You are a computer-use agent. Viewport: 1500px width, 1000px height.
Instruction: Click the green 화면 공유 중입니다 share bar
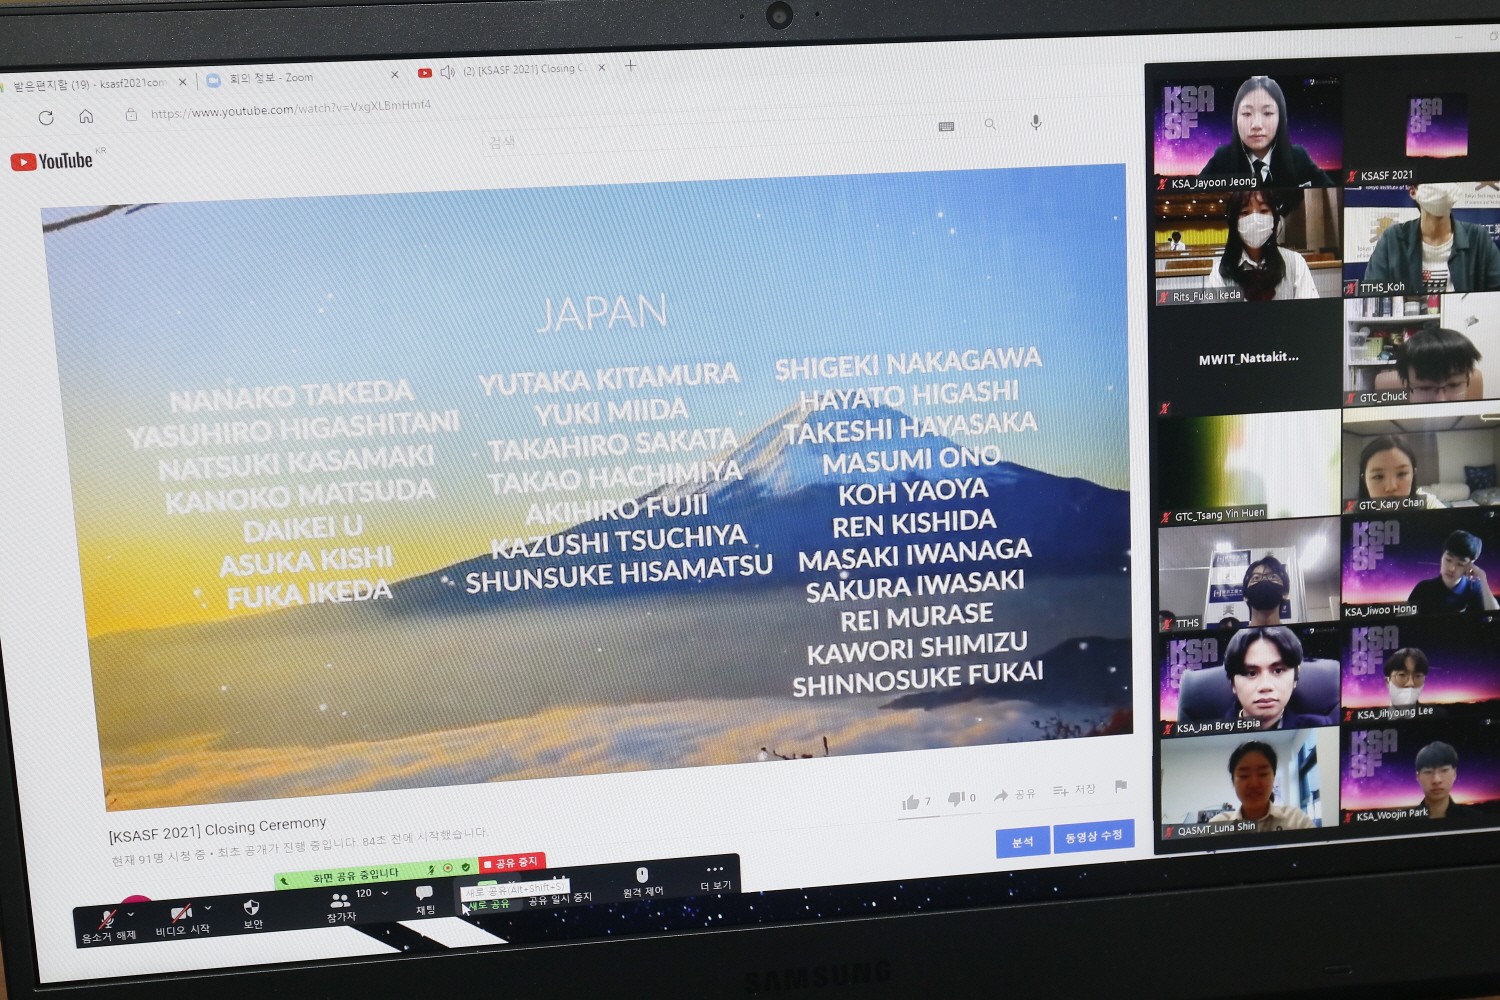(x=355, y=876)
